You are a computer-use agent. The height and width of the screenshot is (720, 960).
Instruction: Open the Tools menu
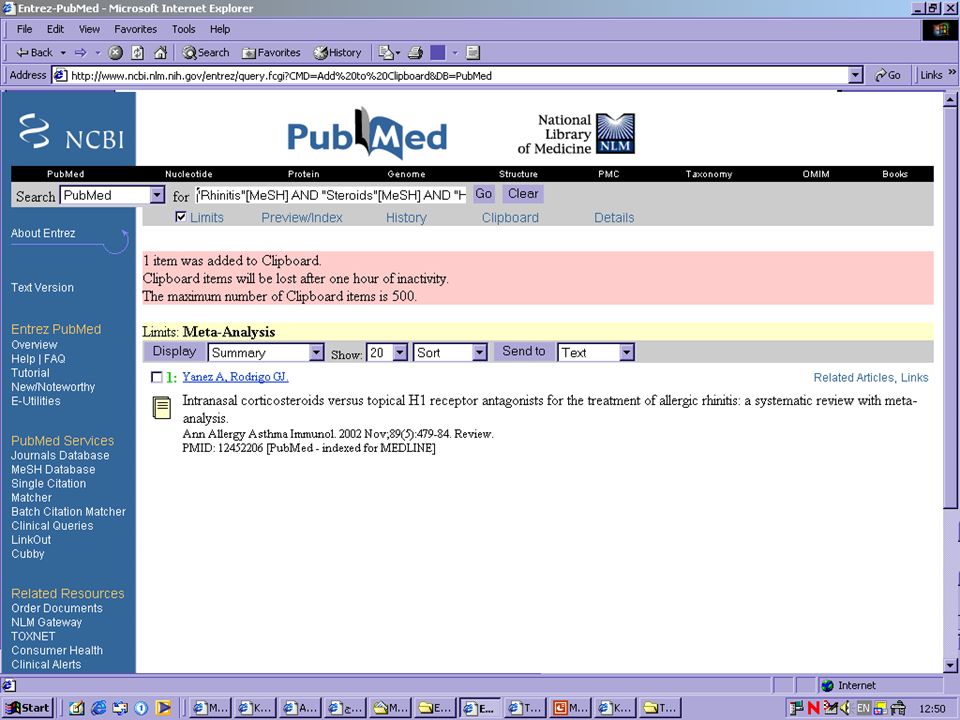tap(183, 29)
